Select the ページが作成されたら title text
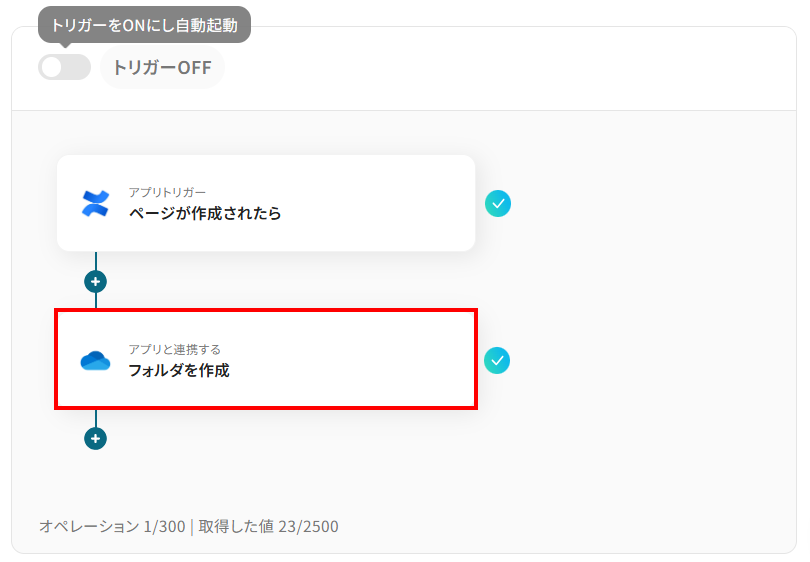Screen dimensions: 810x562 click(205, 213)
